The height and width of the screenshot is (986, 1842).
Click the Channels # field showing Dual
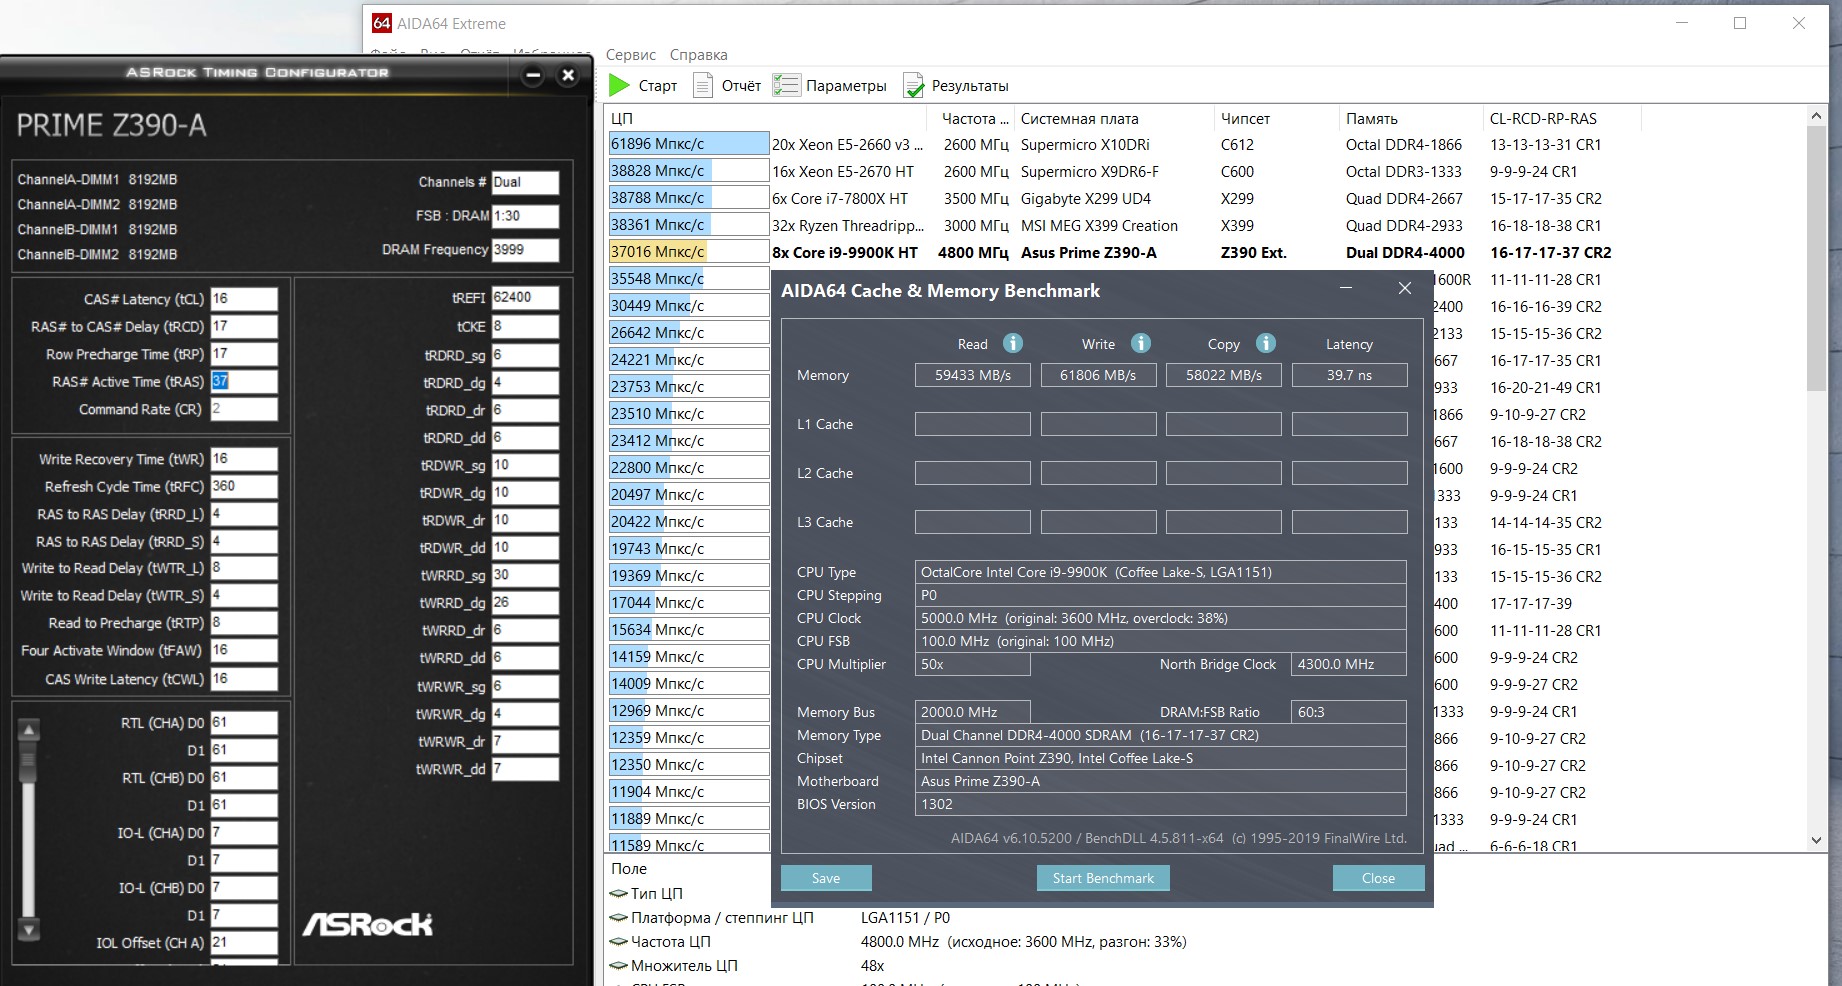525,182
